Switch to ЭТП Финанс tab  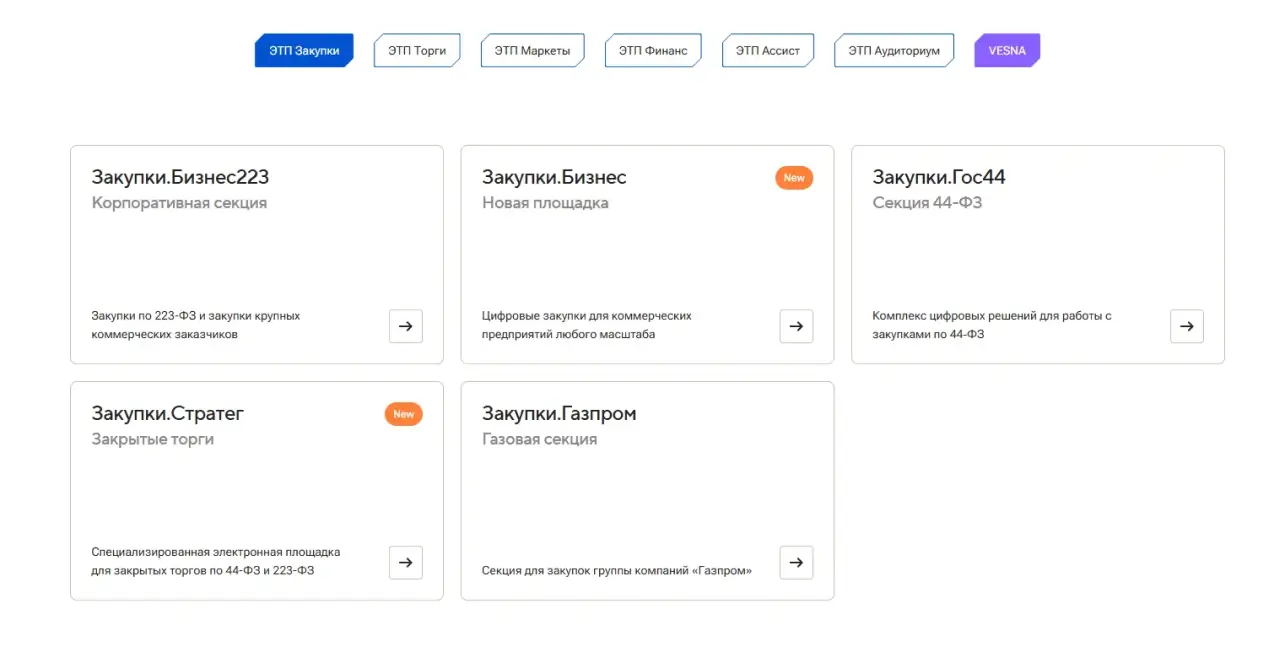tap(653, 51)
